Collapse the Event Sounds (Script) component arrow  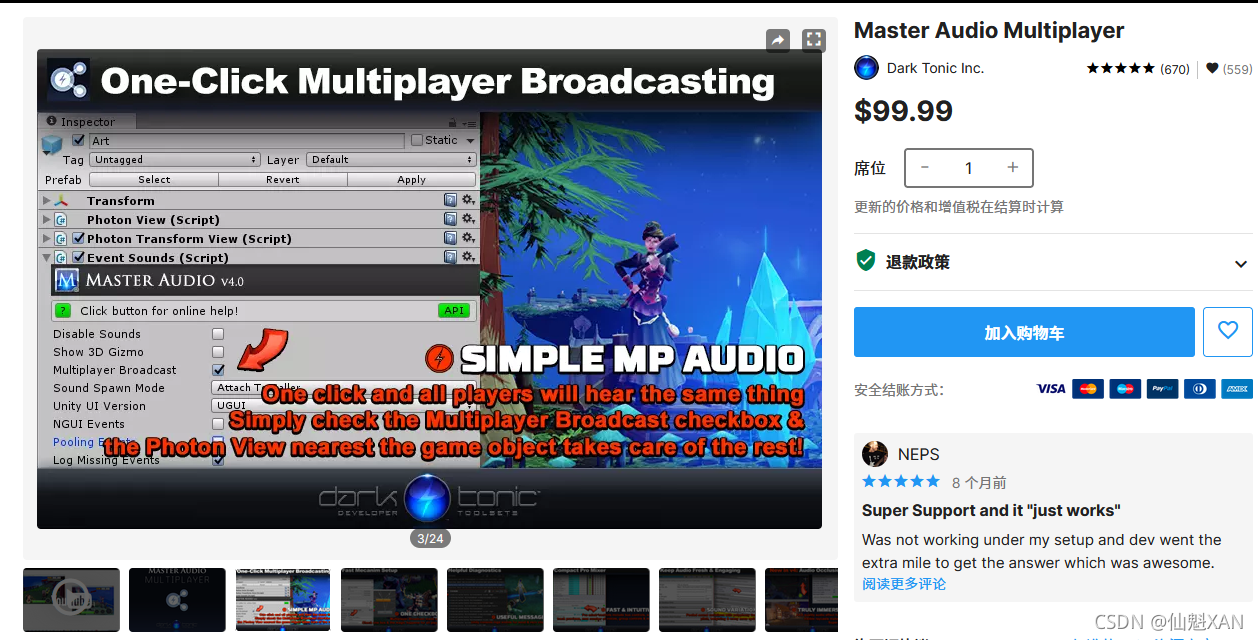[x=46, y=257]
